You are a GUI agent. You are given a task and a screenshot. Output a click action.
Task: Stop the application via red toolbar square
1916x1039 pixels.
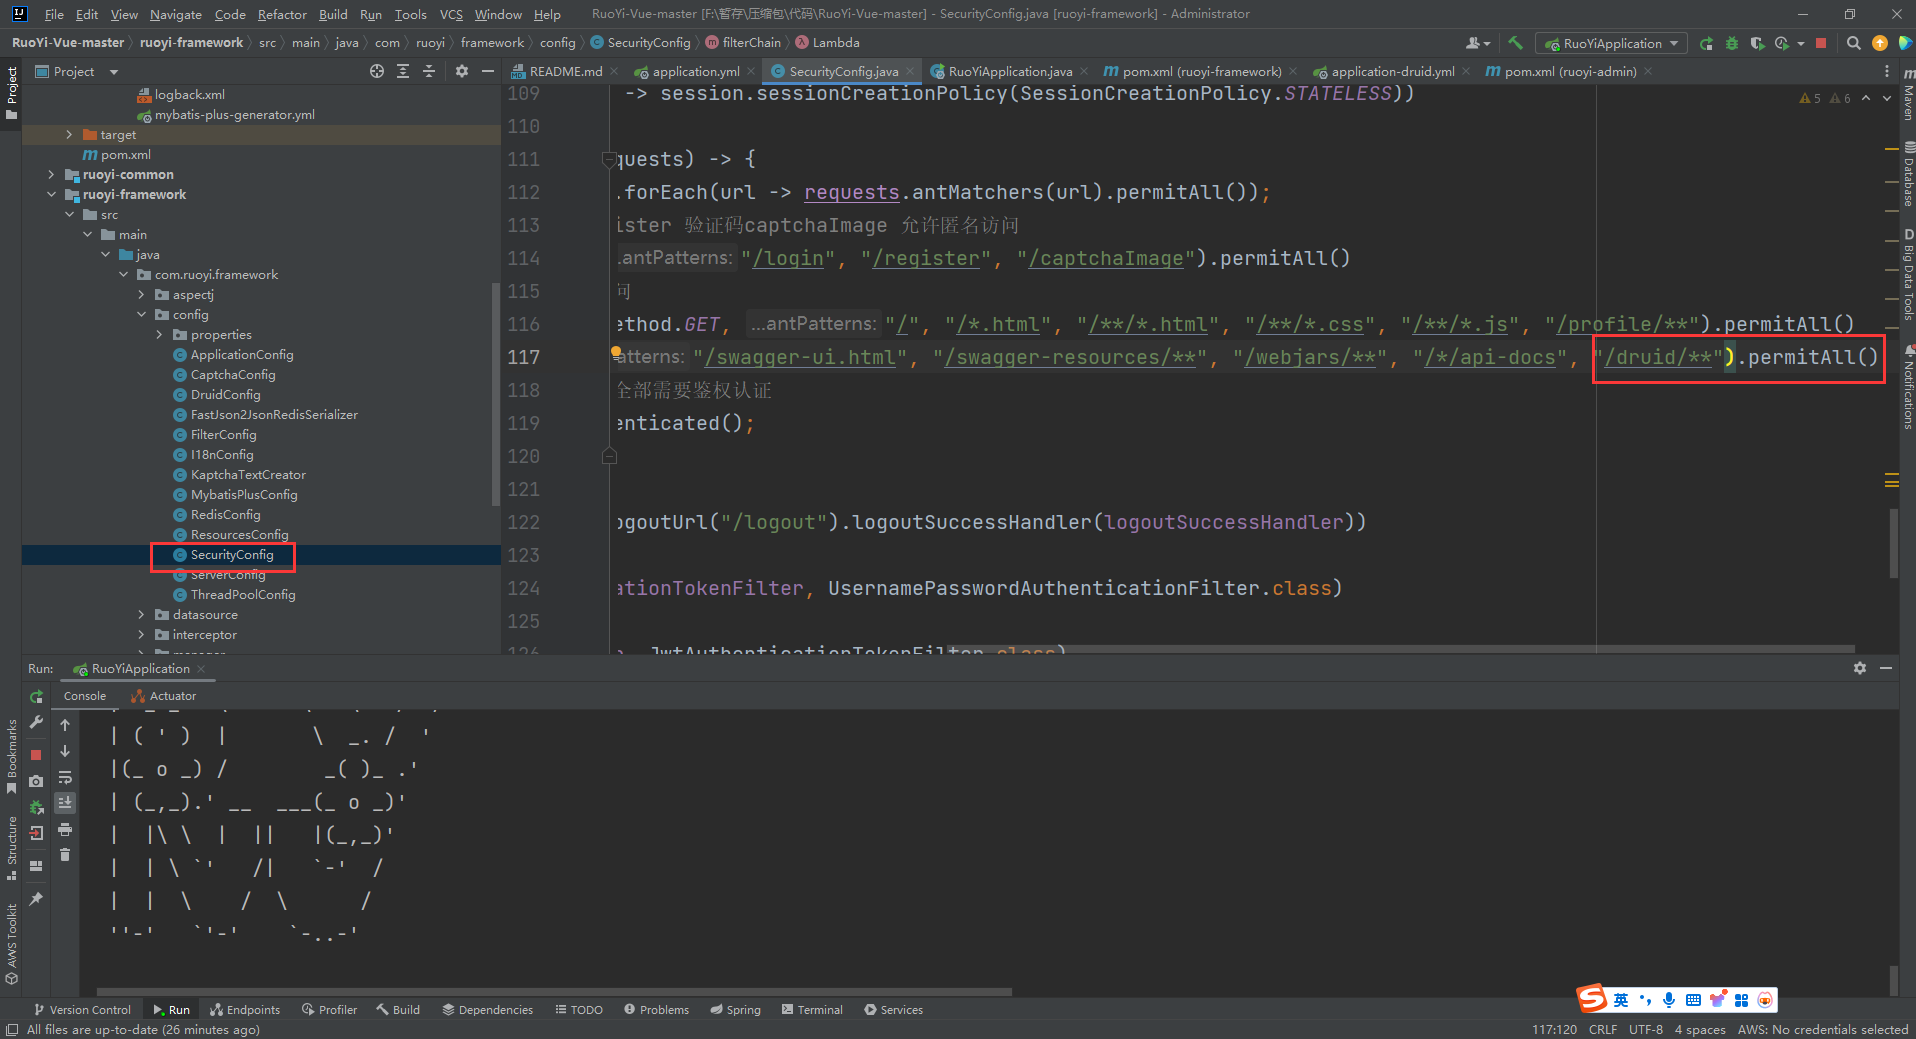(x=1821, y=43)
